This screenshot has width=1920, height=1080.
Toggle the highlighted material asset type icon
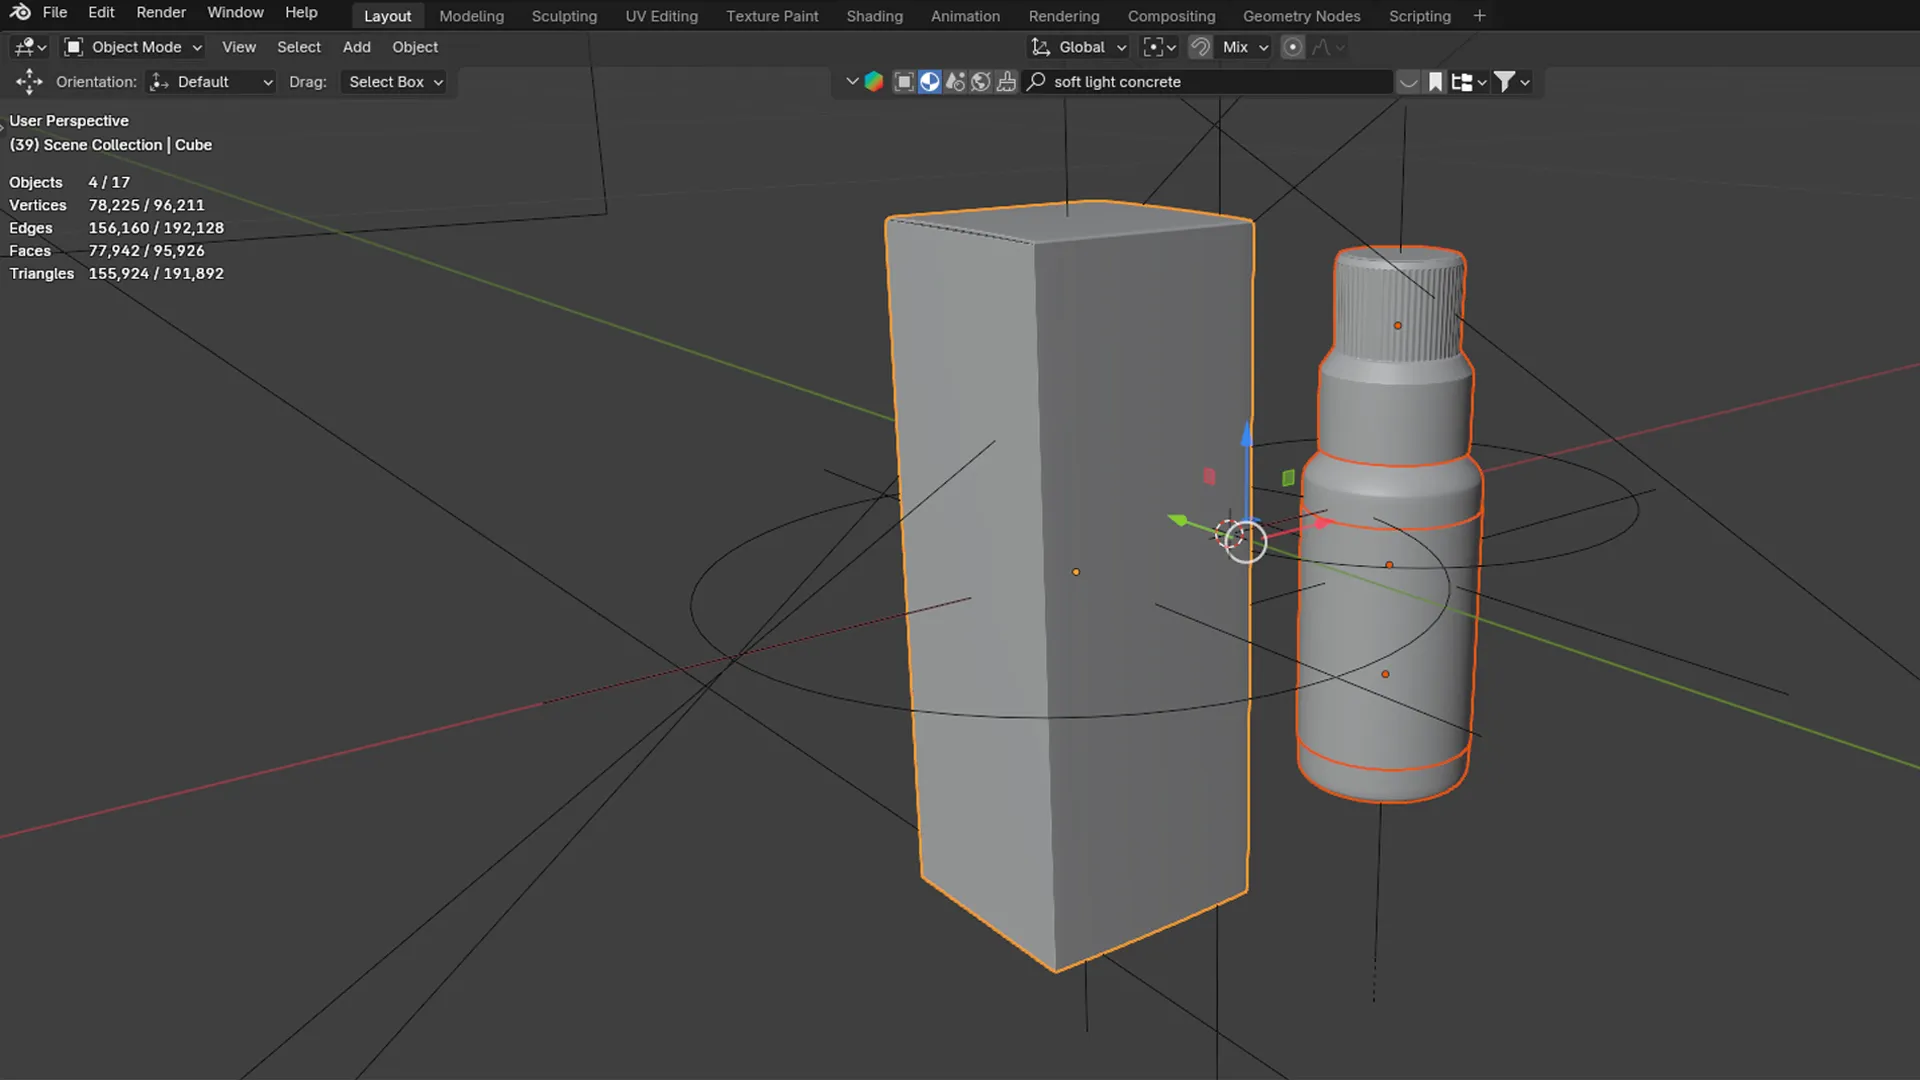click(929, 81)
